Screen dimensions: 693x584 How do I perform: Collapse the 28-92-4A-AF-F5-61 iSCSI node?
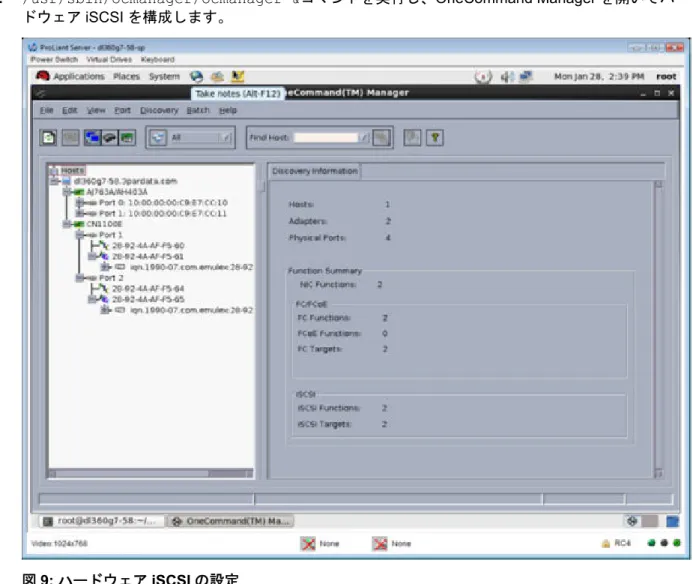[92, 256]
